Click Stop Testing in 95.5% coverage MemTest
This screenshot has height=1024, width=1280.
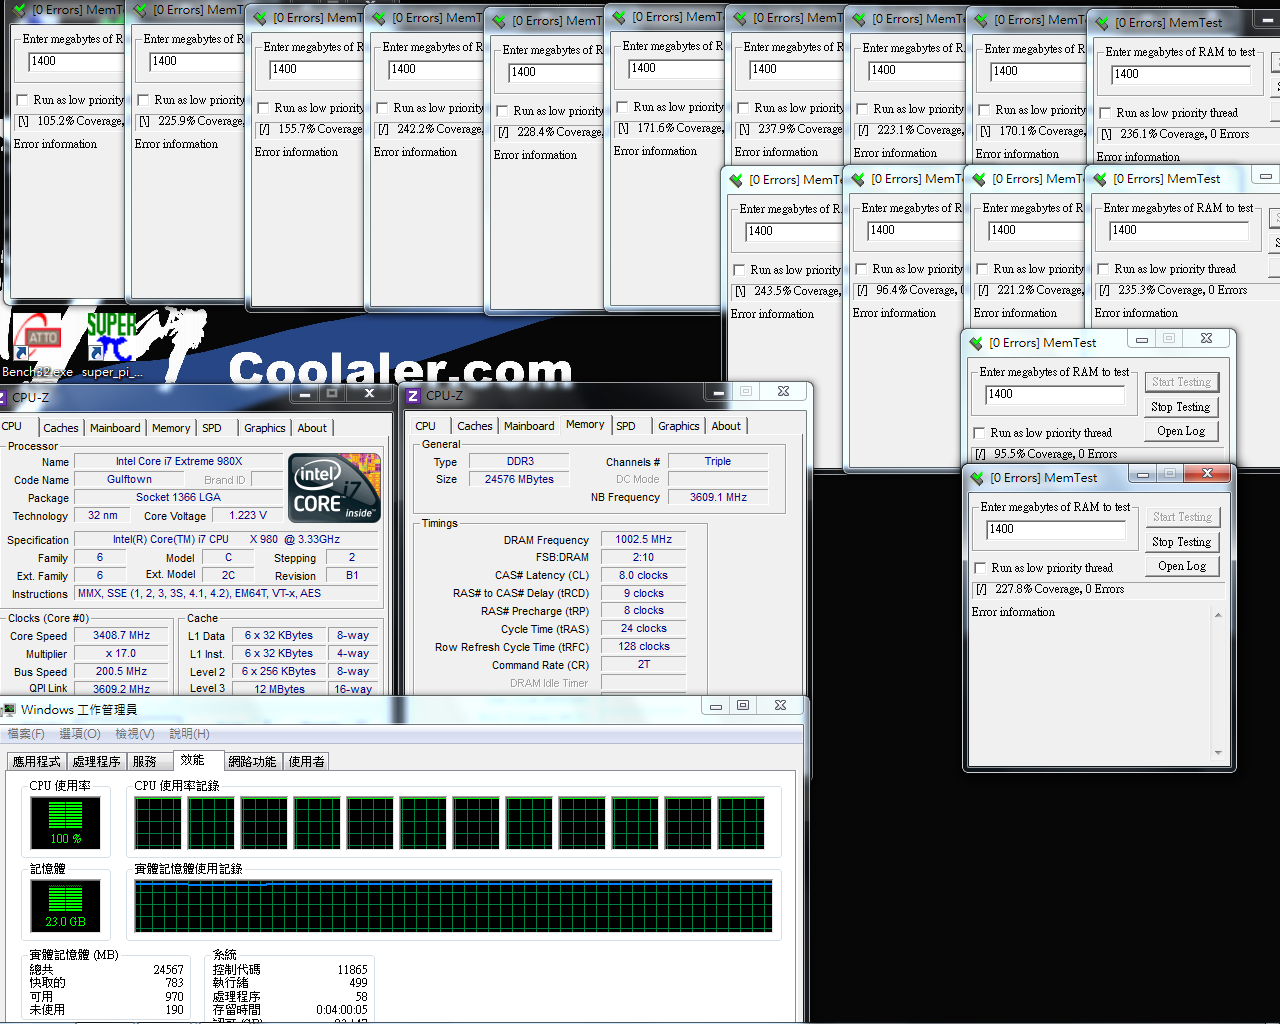tap(1181, 407)
